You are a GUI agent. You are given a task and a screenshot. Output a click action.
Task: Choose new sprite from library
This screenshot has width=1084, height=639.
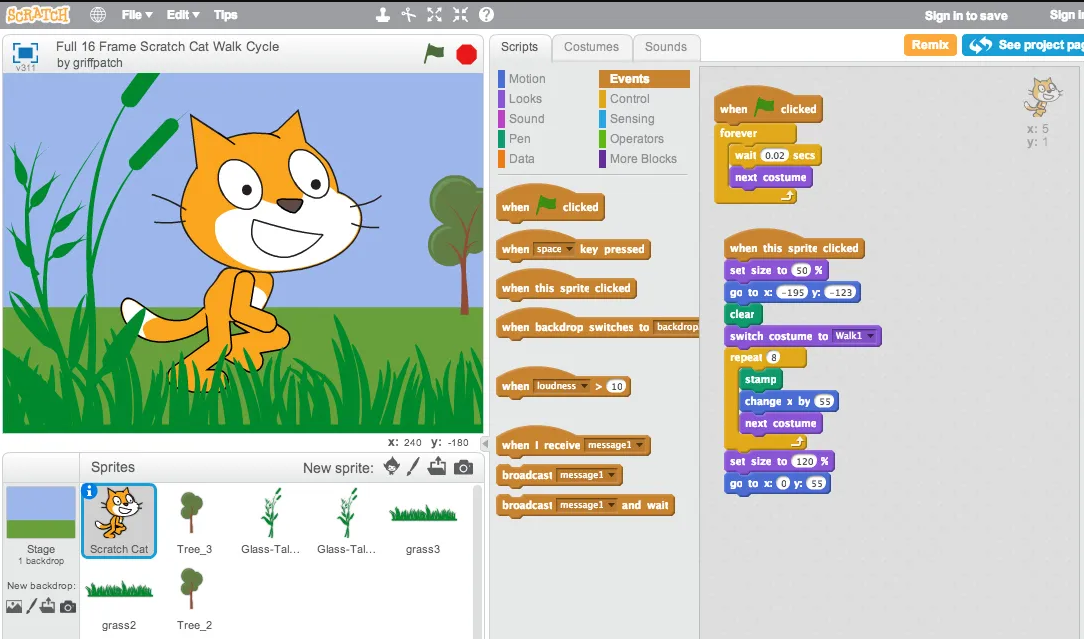391,467
